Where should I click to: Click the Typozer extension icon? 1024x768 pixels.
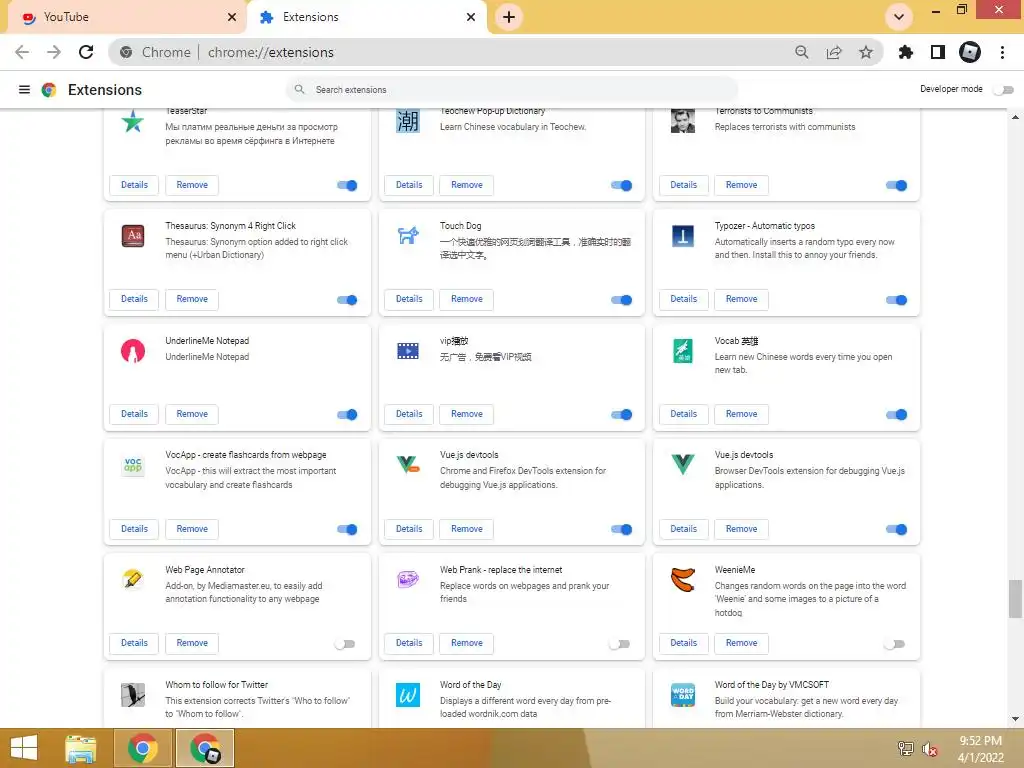(x=682, y=236)
